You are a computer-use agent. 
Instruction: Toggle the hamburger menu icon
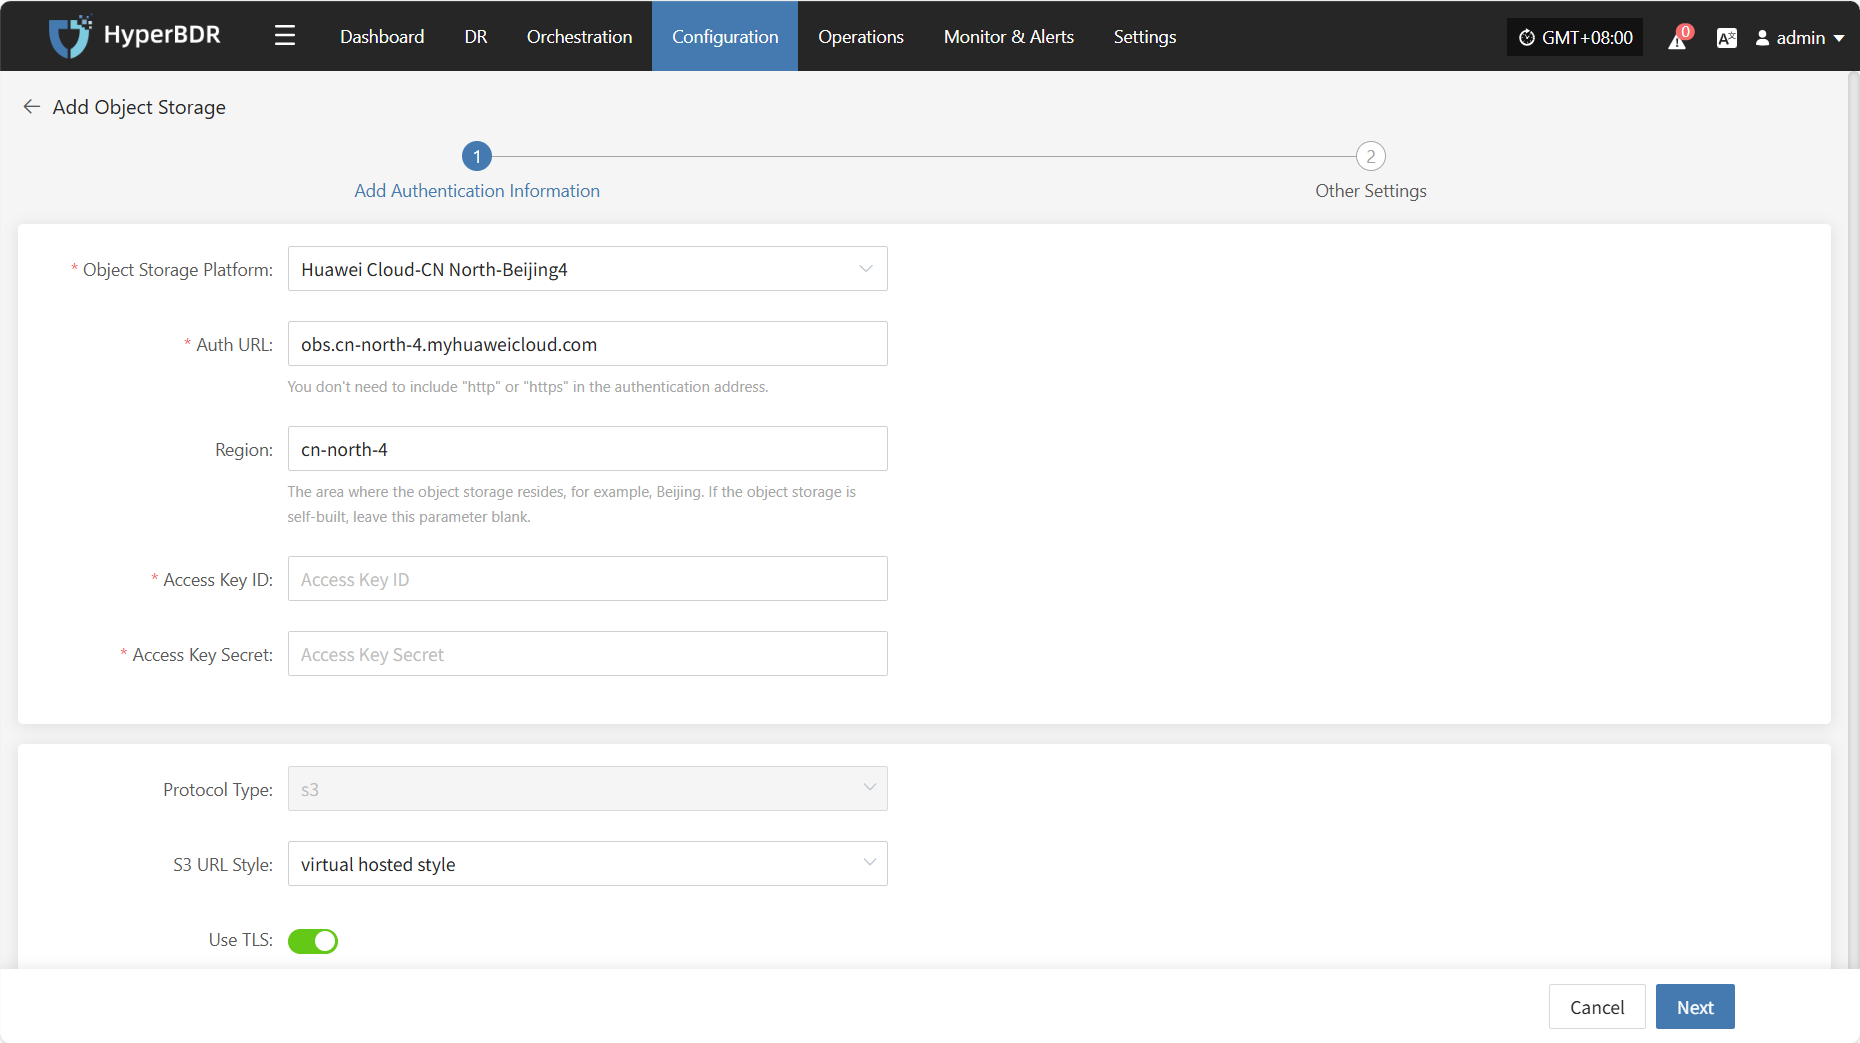click(x=285, y=36)
